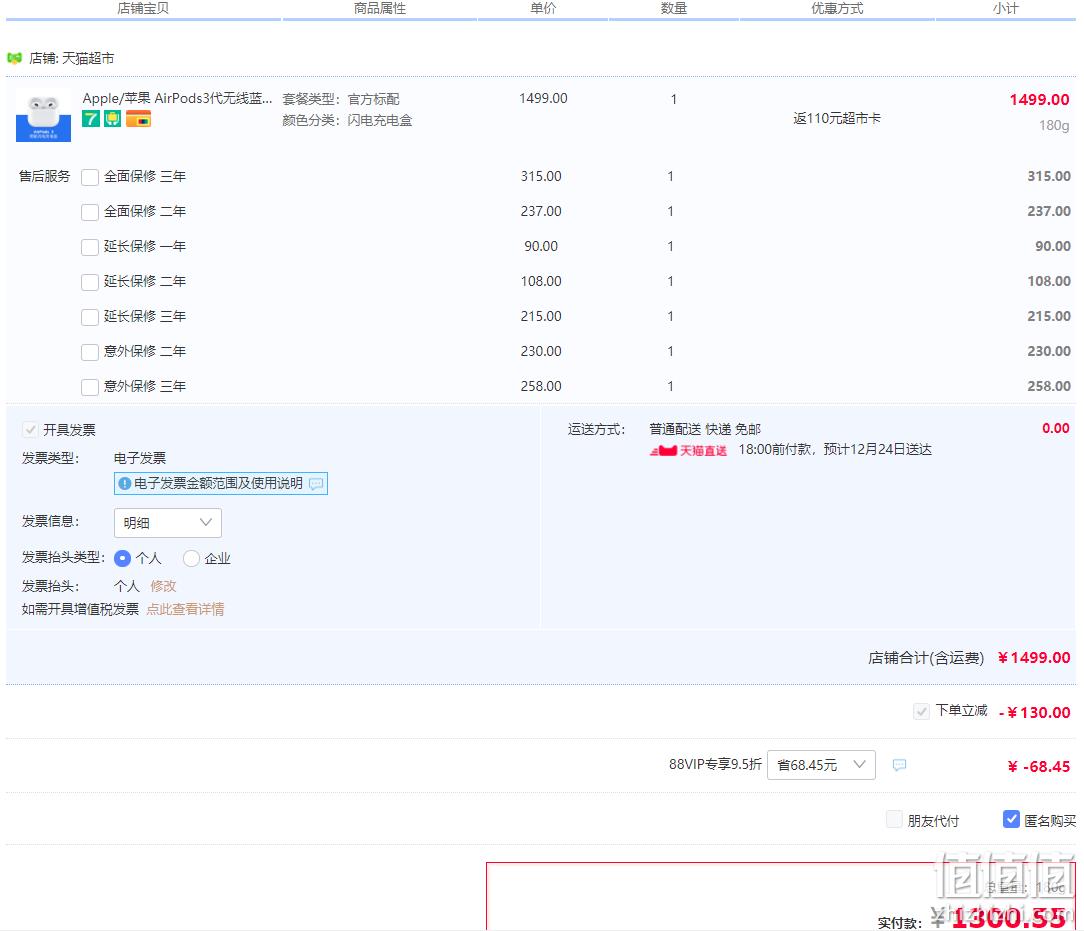
Task: Click the red 1499.00 product subtotal
Action: [1039, 100]
